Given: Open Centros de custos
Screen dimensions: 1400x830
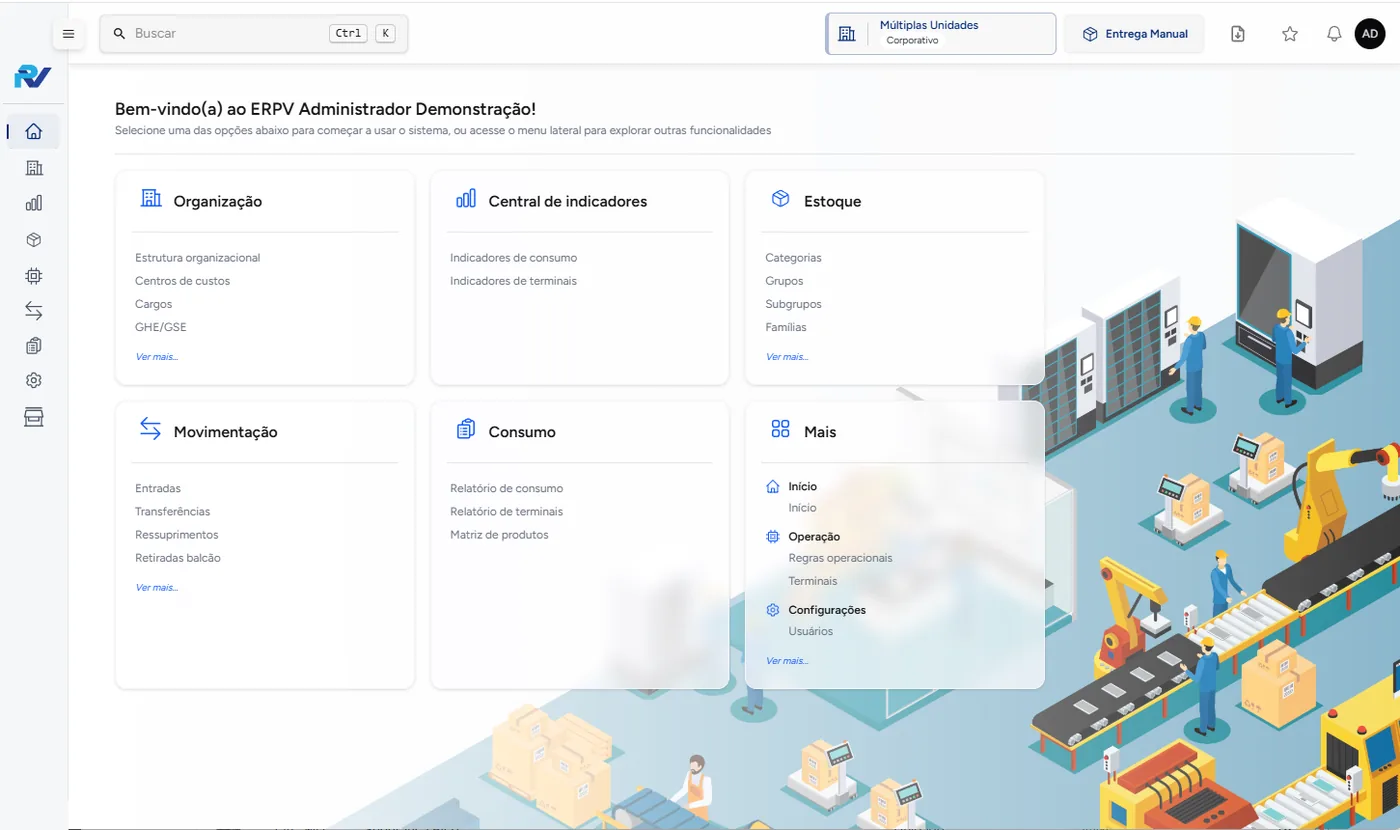Looking at the screenshot, I should coord(183,281).
